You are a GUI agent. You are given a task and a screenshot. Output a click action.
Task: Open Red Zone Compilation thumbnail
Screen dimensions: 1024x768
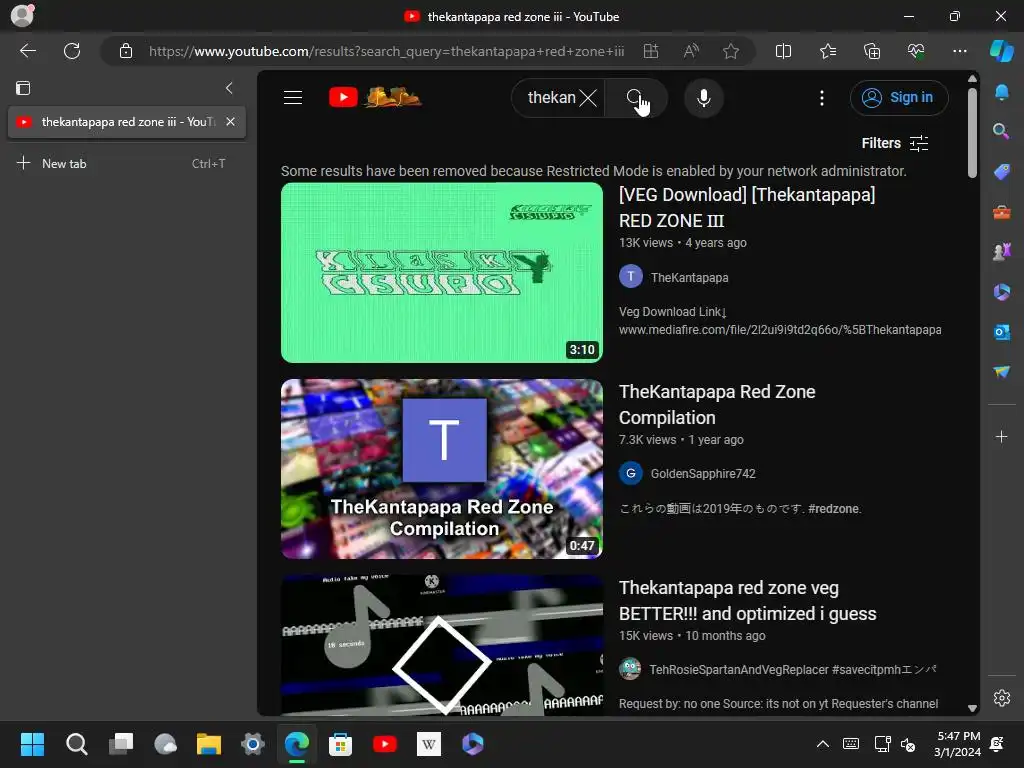(441, 469)
